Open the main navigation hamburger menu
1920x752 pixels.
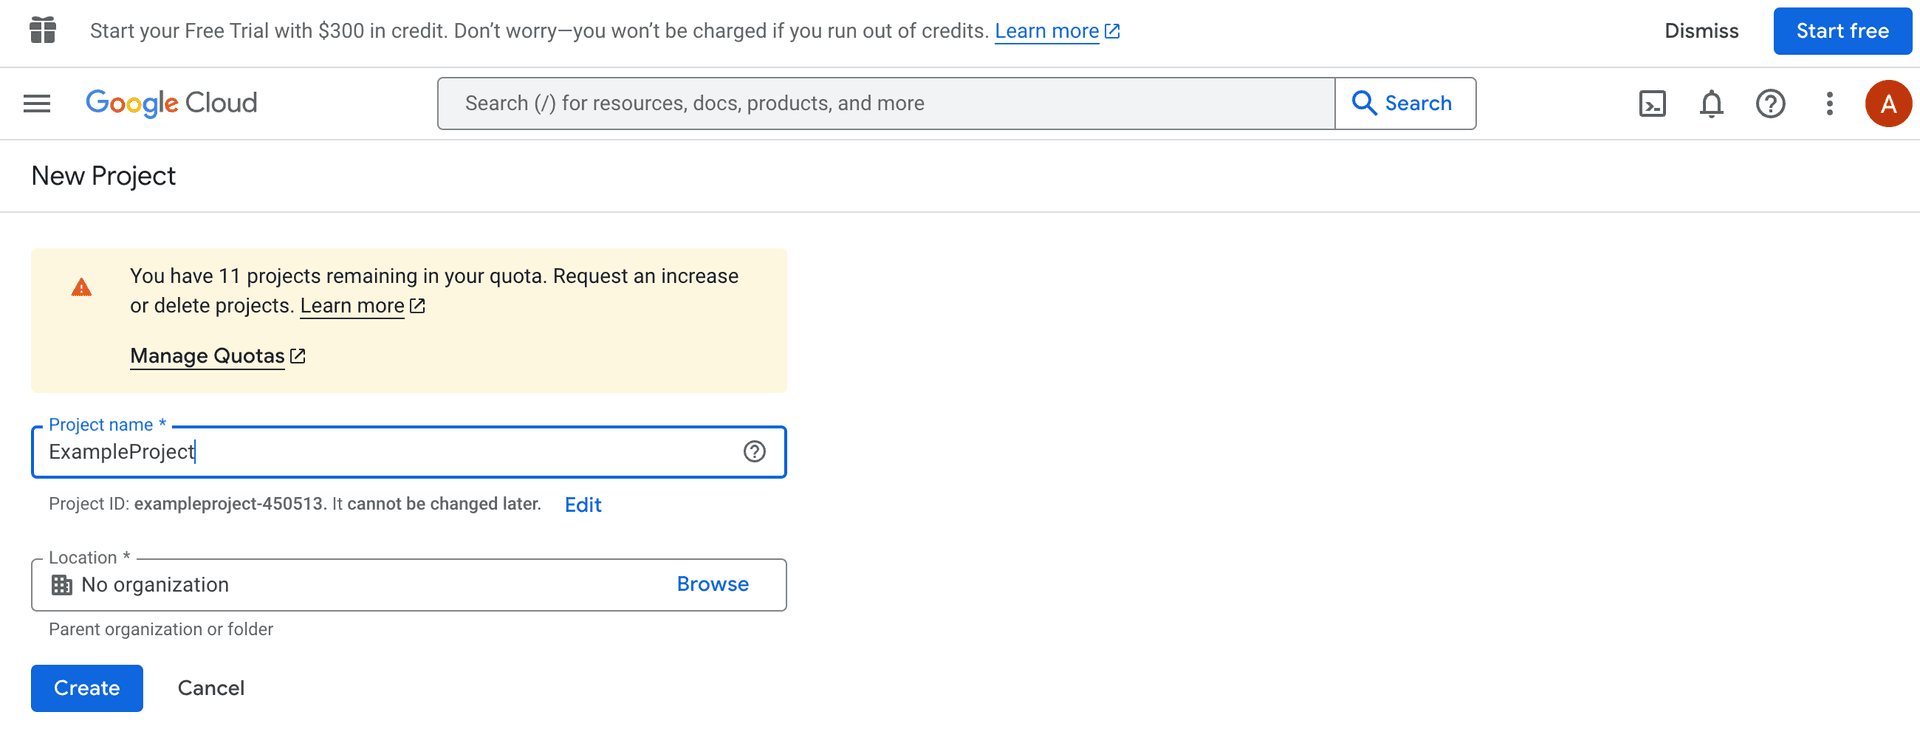point(37,103)
